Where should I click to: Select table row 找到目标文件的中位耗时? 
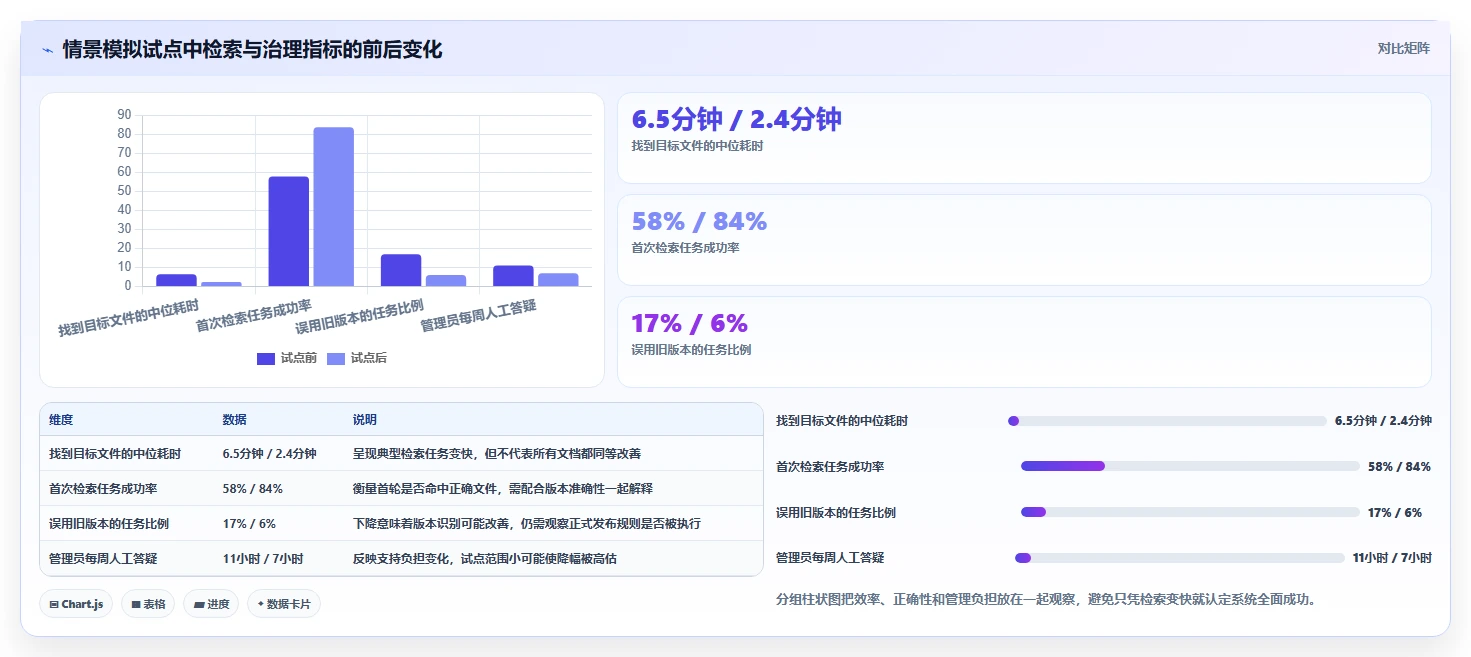point(401,453)
